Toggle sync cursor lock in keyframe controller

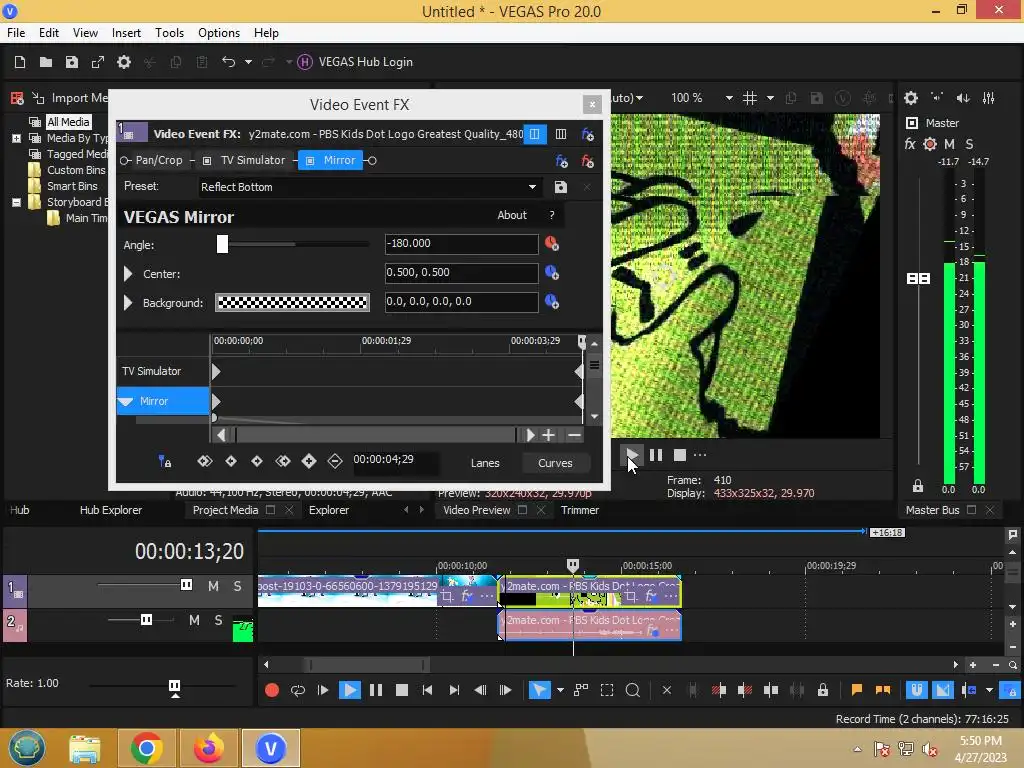(x=165, y=461)
